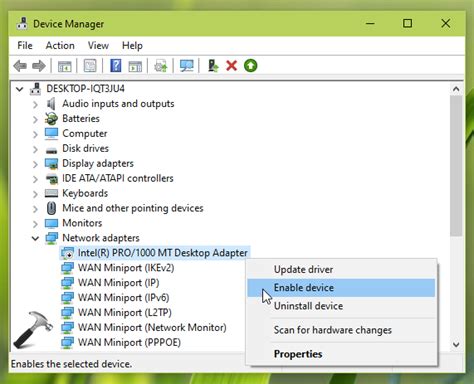
Task: Collapse the Network adapters chevron
Action: pyautogui.click(x=35, y=238)
